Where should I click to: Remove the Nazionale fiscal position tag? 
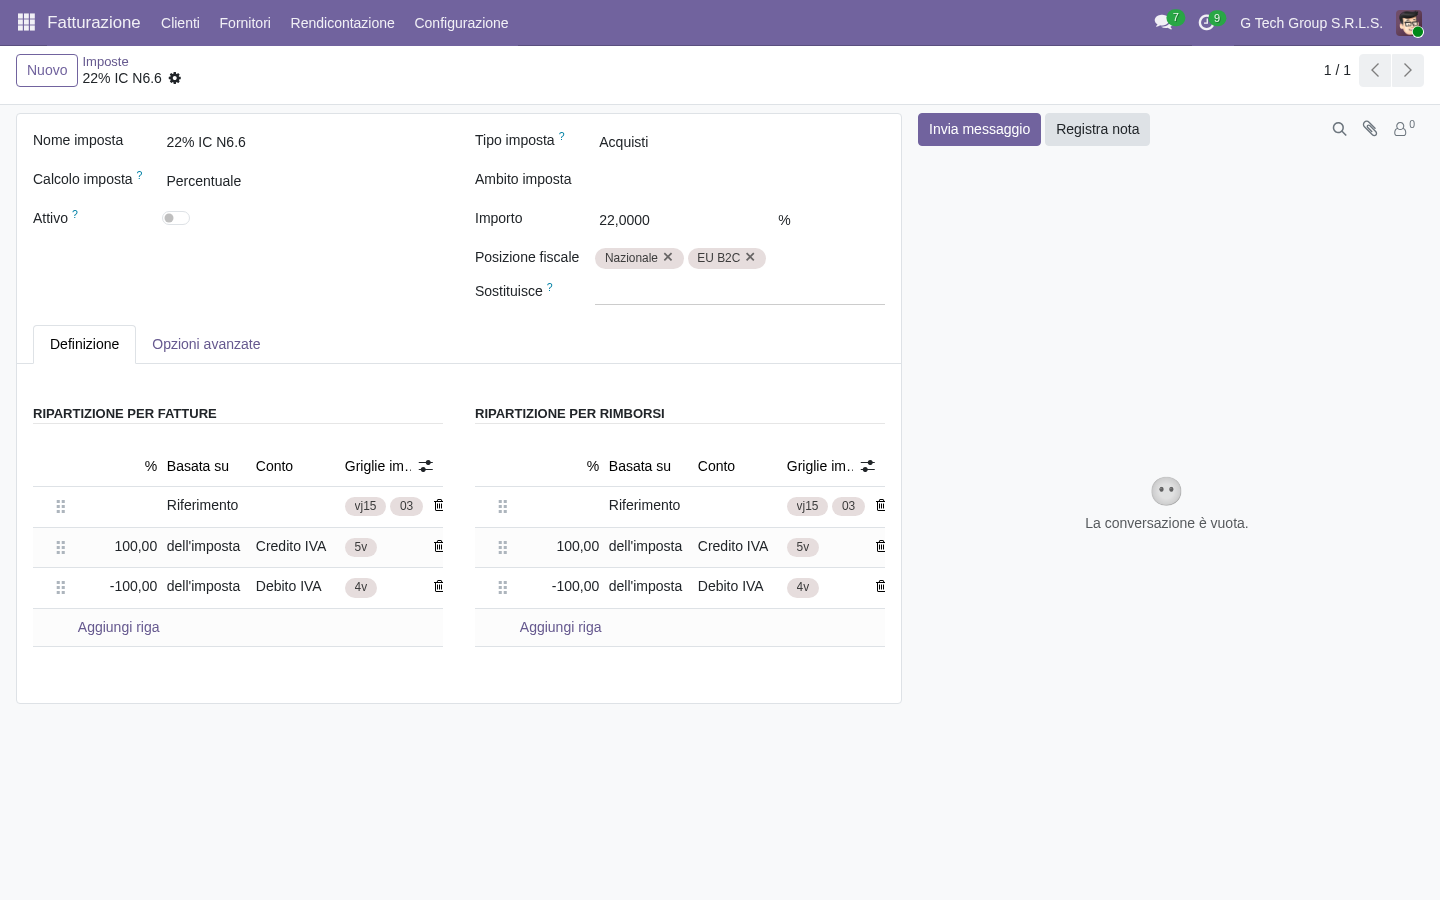coord(668,257)
